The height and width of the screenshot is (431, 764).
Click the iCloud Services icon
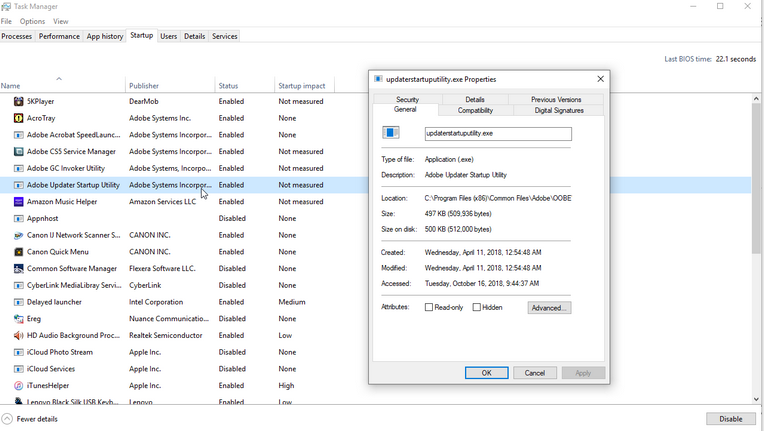(19, 369)
